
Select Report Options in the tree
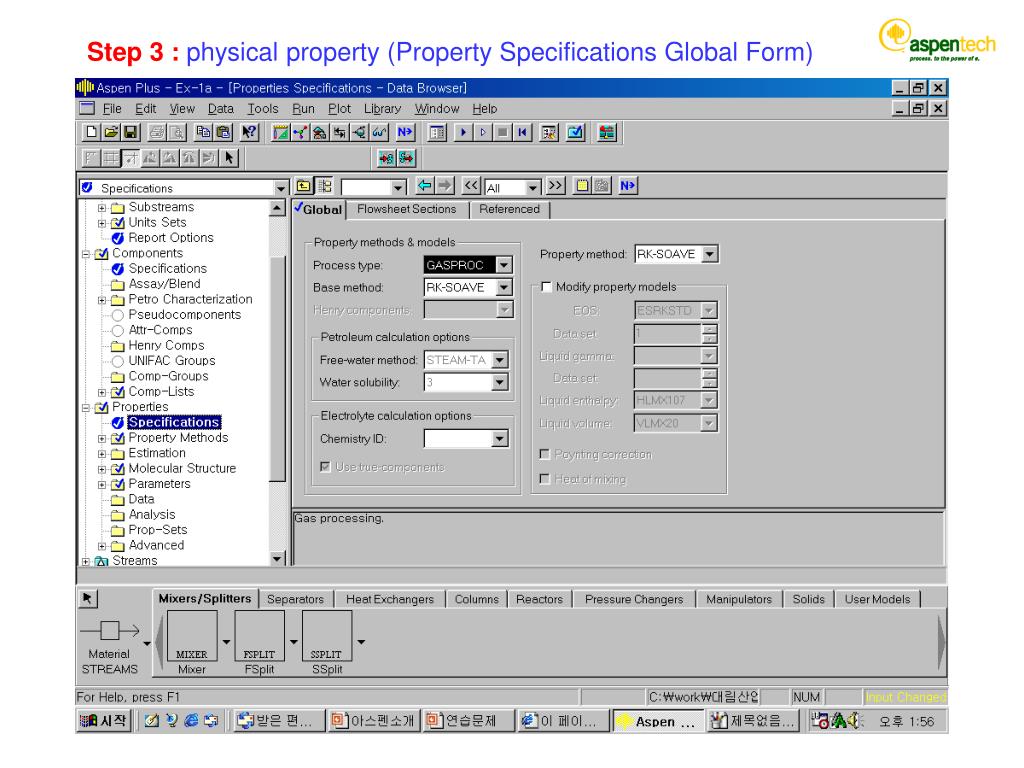click(170, 238)
